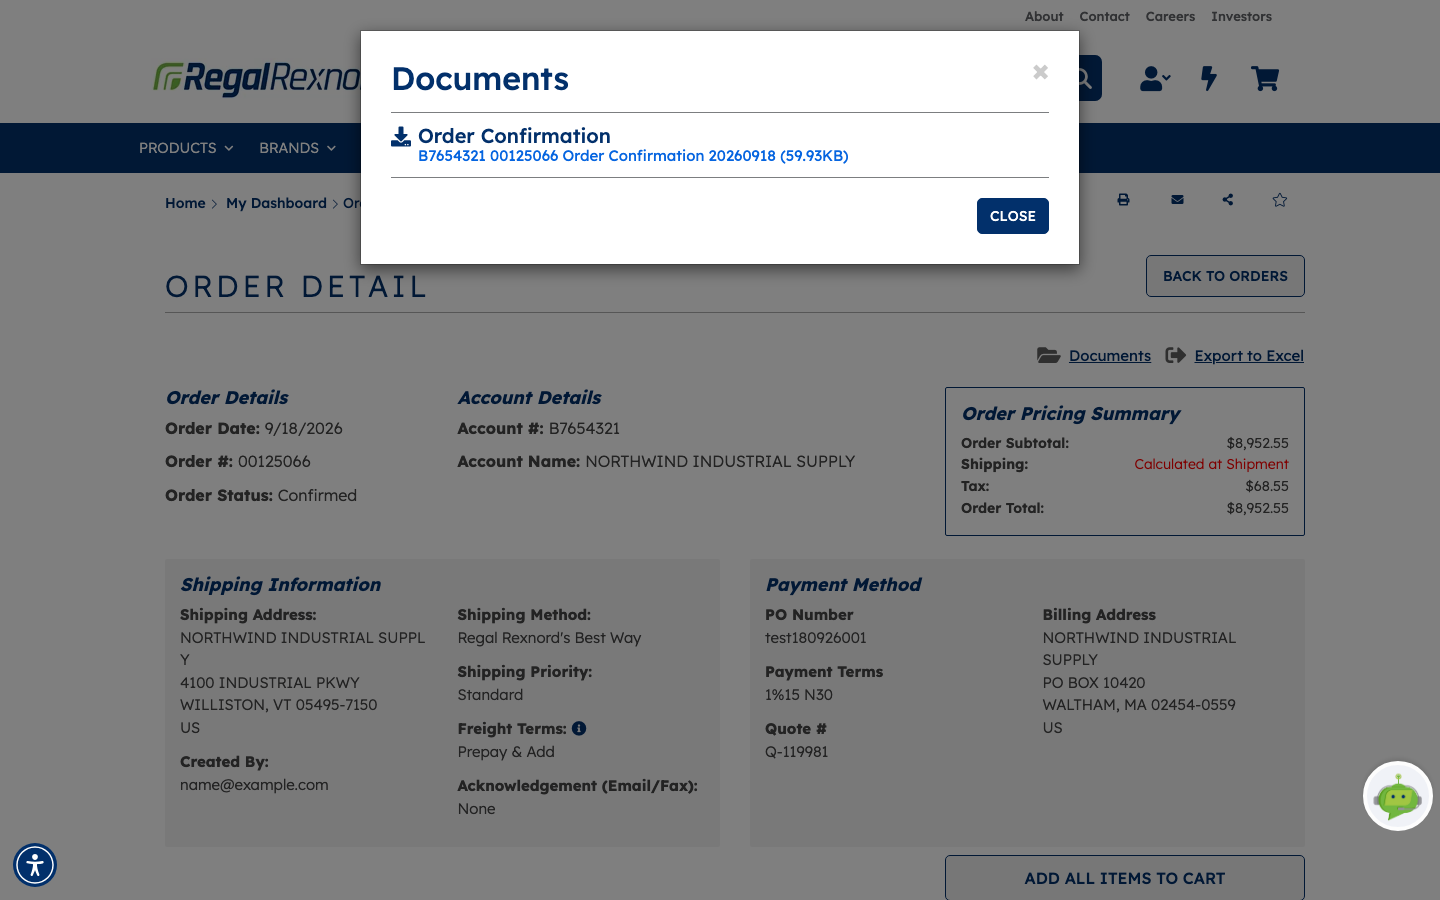
Task: Click the Documents folder icon
Action: [1048, 355]
